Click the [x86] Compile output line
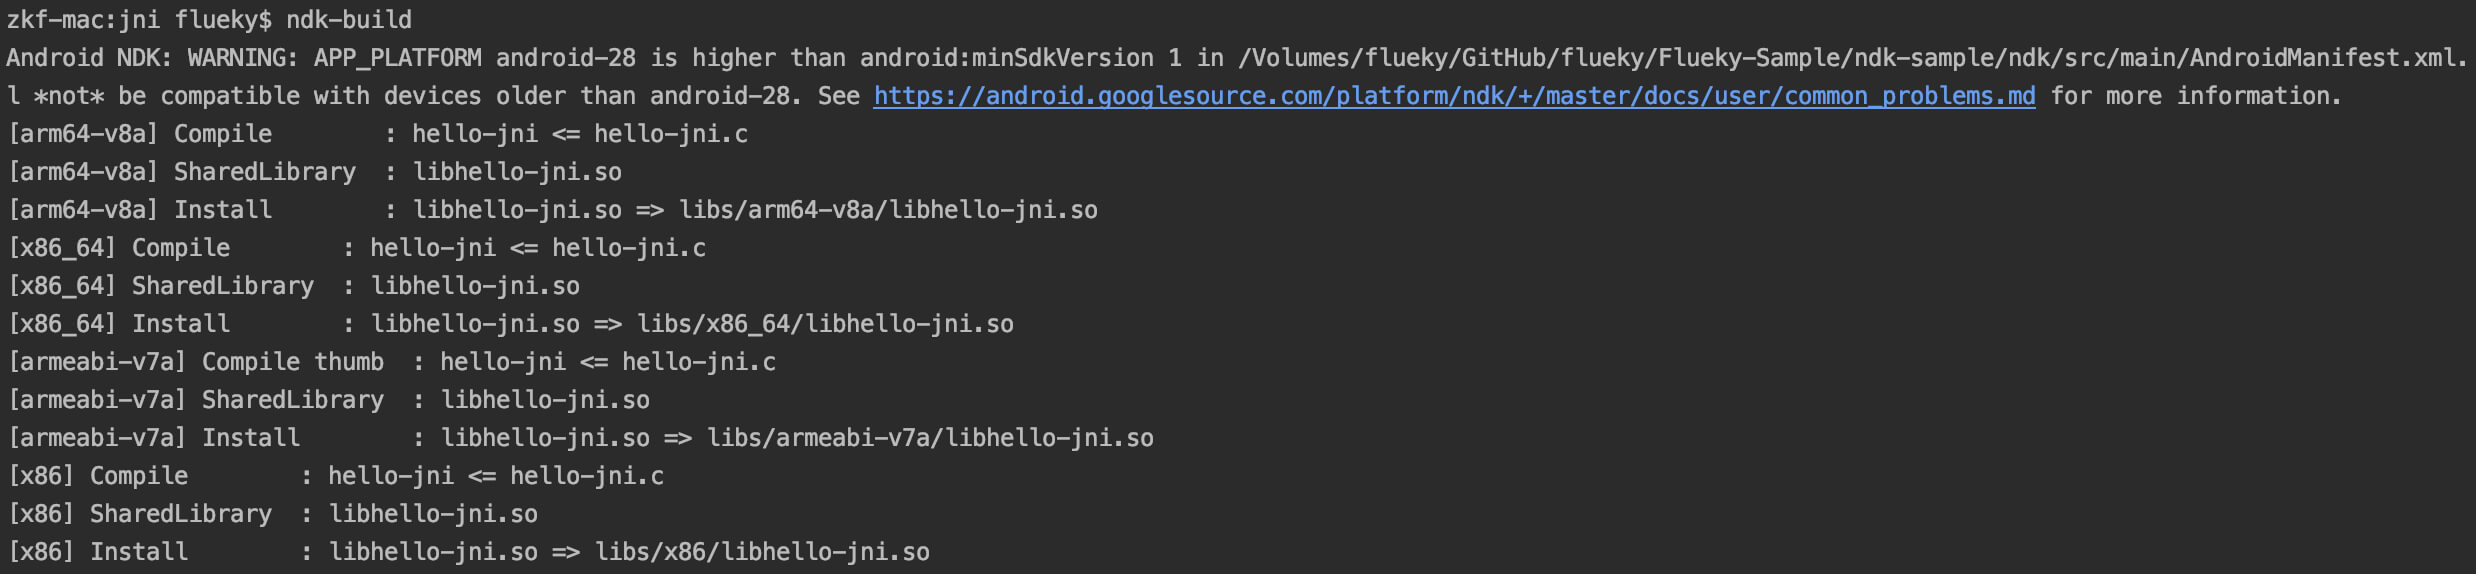Screen dimensions: 2476x574 (336, 476)
